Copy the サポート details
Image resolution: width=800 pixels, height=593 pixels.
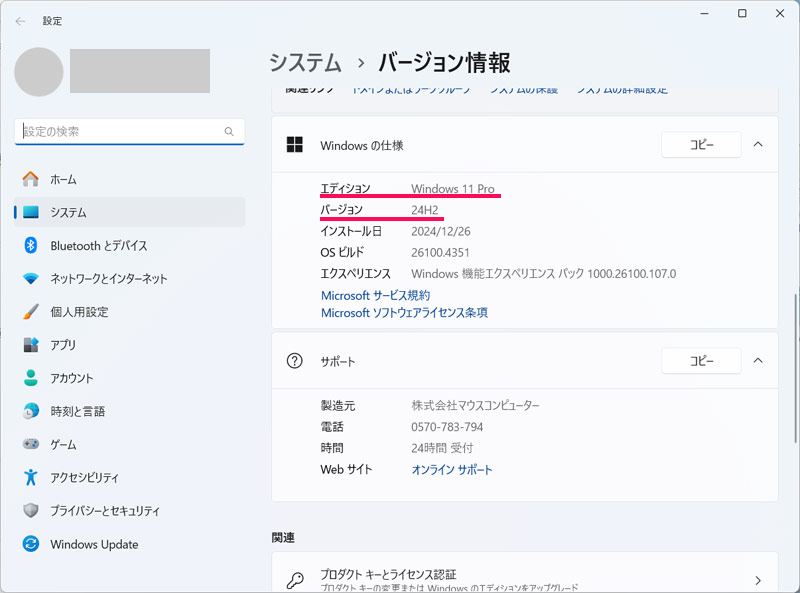[701, 361]
